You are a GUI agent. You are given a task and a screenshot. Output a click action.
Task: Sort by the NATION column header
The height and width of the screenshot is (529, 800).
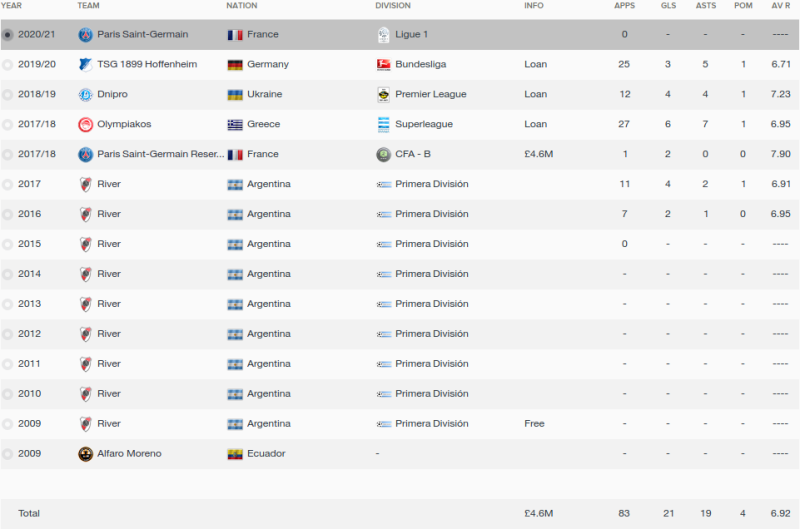[x=242, y=6]
